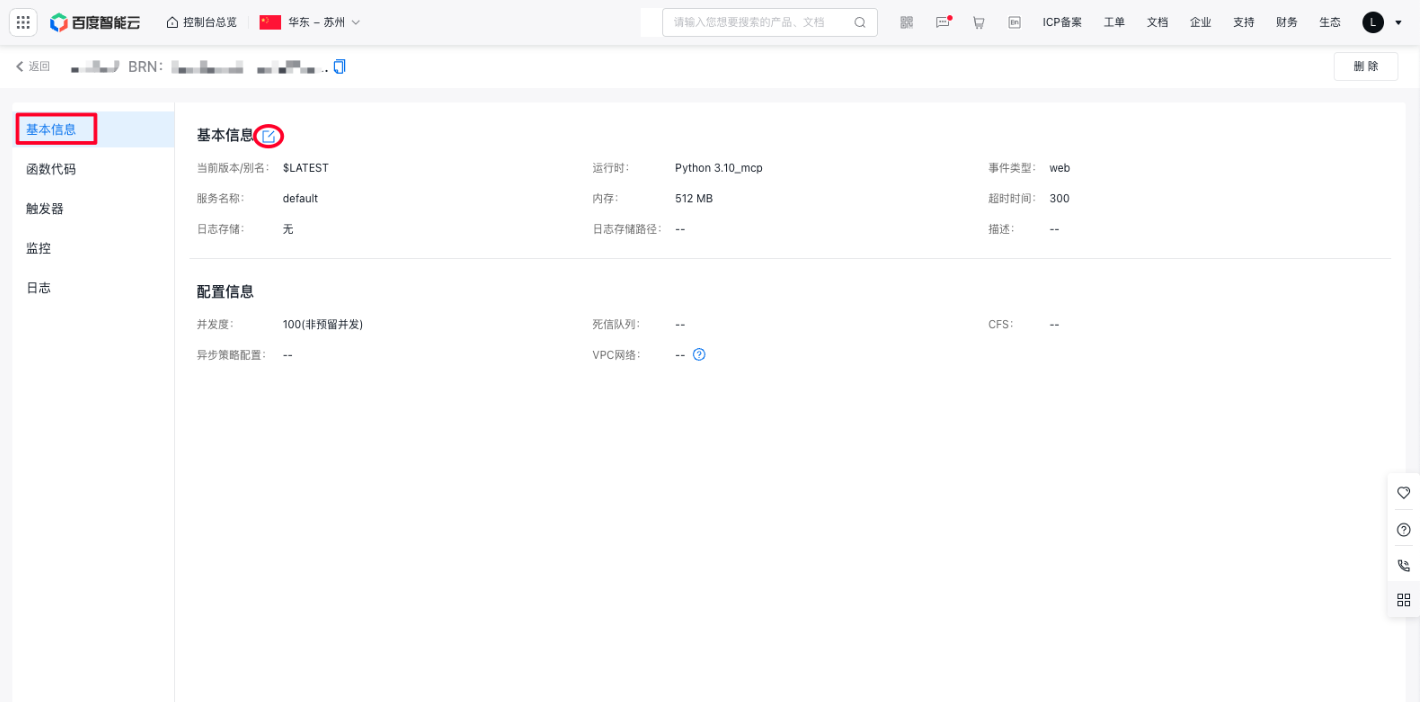Screen dimensions: 1420x702
Task: Click the 当前版本/别名 label
Action: [233, 168]
